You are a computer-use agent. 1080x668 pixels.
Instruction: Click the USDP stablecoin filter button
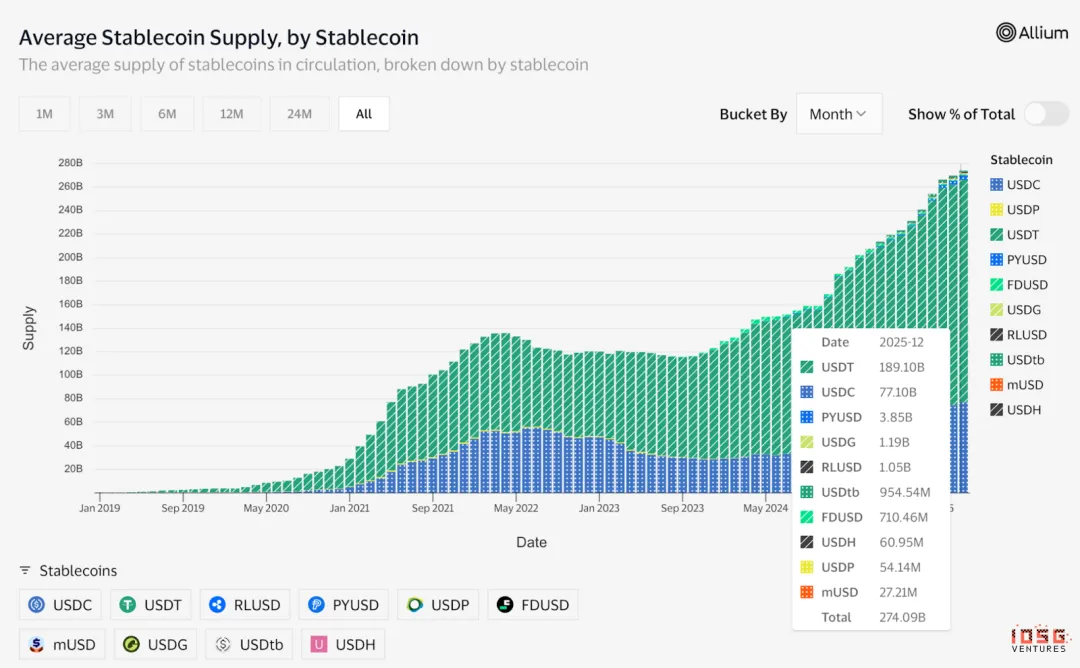[x=439, y=605]
